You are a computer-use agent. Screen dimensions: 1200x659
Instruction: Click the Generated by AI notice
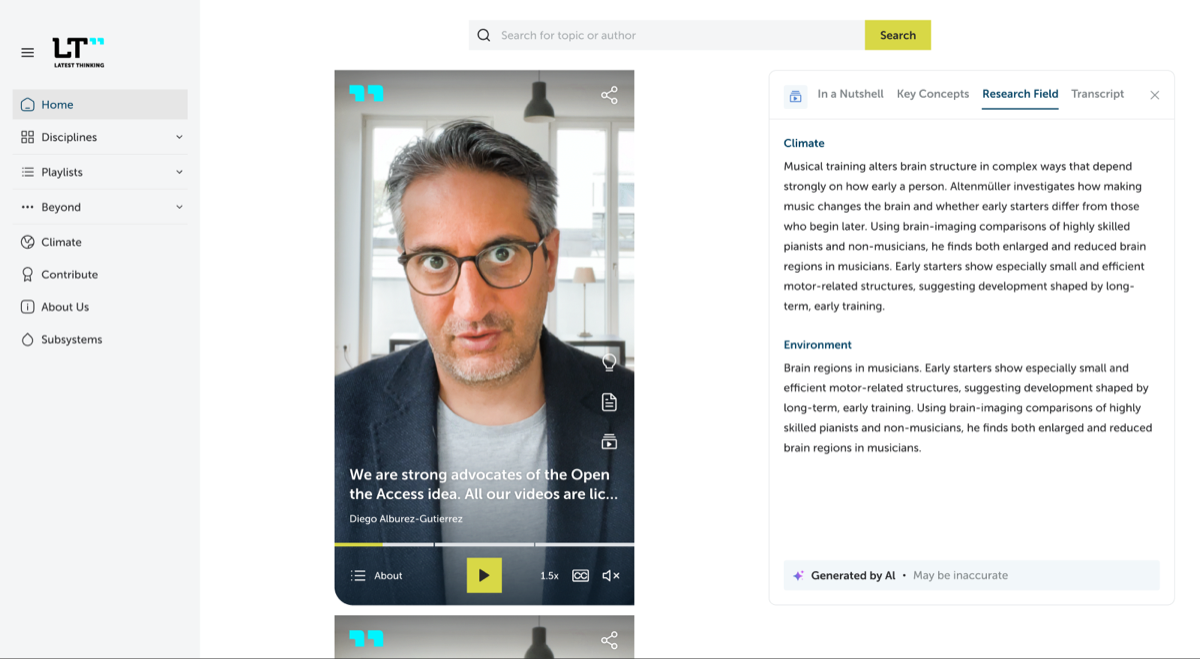[971, 575]
